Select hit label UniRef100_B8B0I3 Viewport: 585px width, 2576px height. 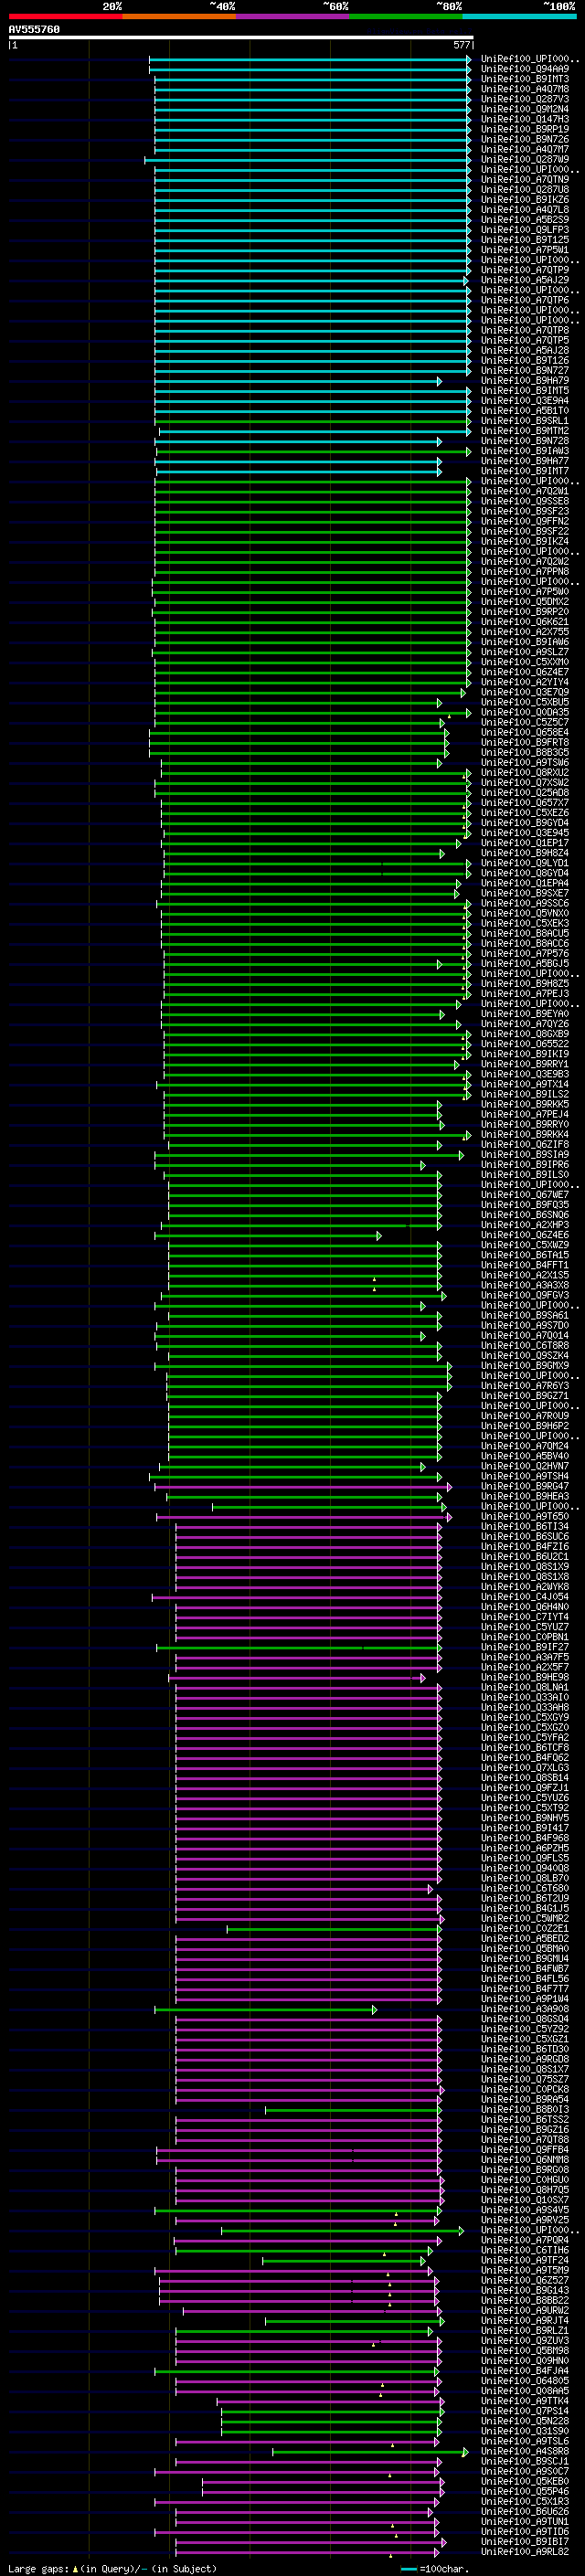pos(525,2109)
